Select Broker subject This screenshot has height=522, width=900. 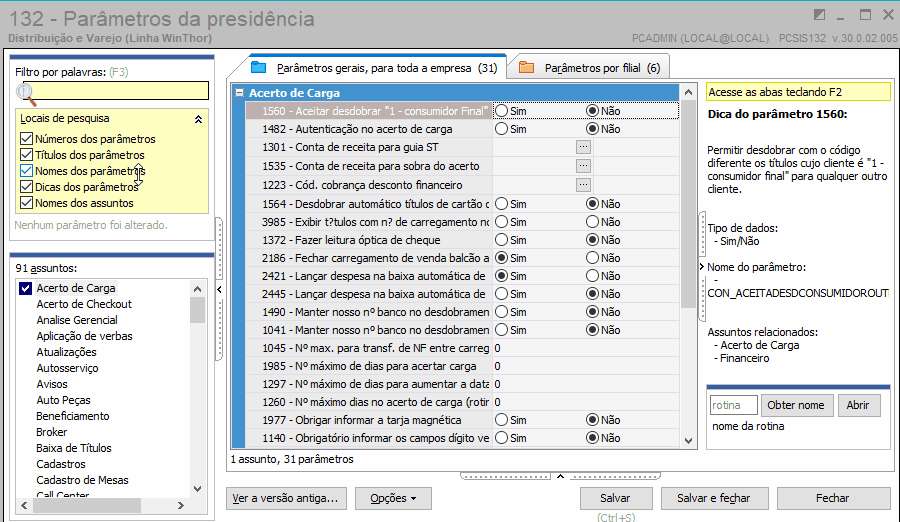(52, 432)
